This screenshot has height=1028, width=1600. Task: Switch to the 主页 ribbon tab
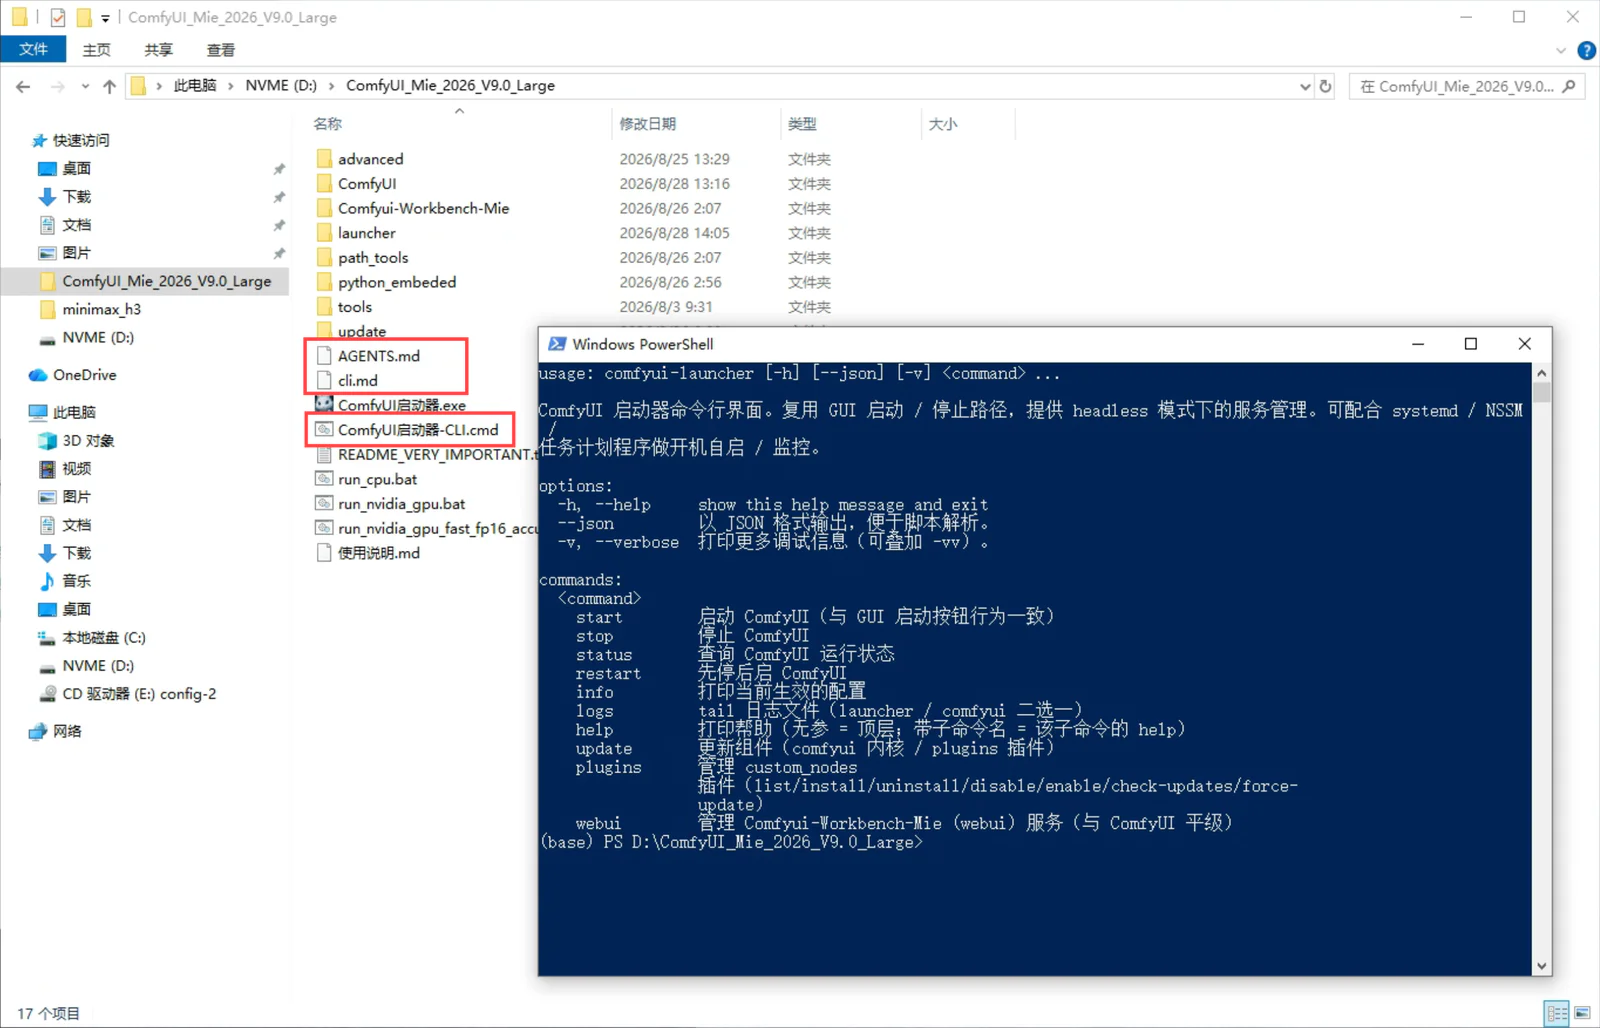click(x=97, y=49)
